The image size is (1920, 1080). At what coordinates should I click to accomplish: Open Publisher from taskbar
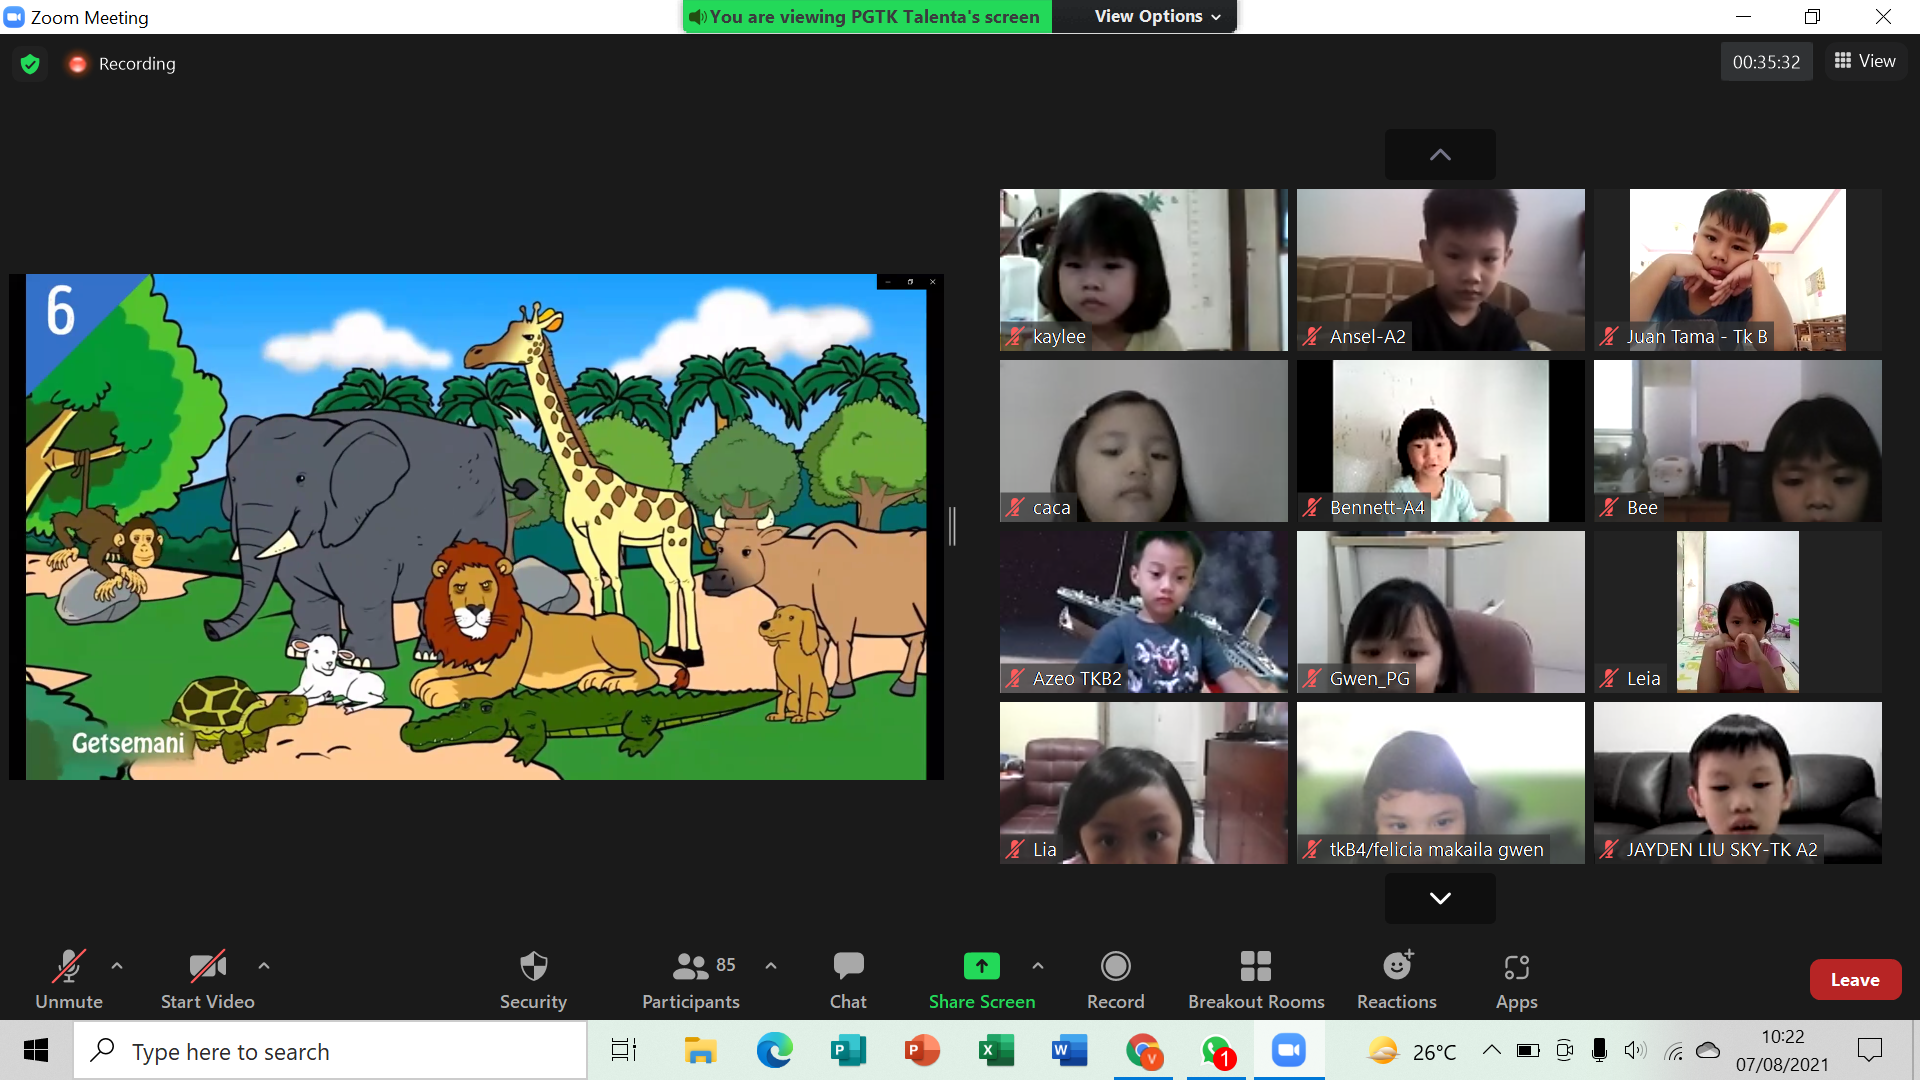coord(848,1051)
